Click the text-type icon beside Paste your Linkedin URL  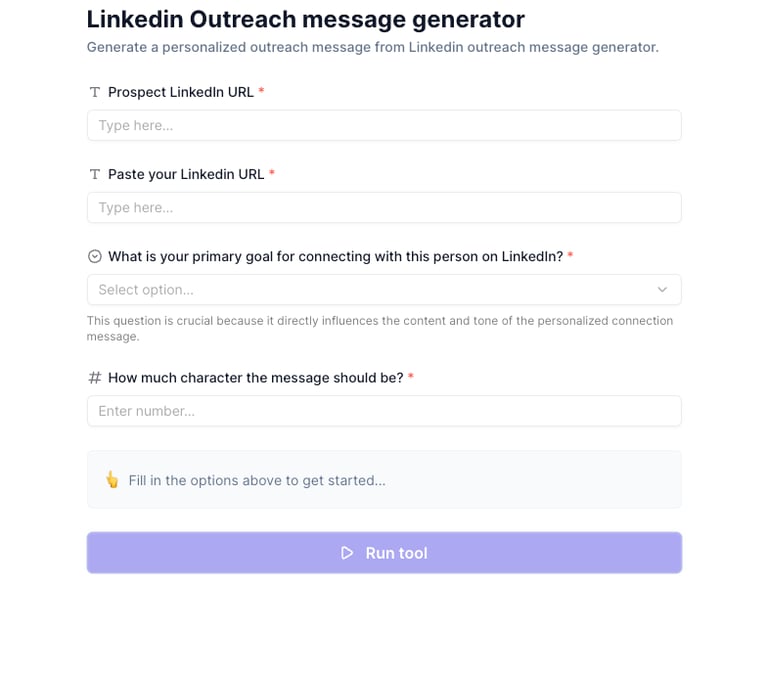(x=95, y=174)
